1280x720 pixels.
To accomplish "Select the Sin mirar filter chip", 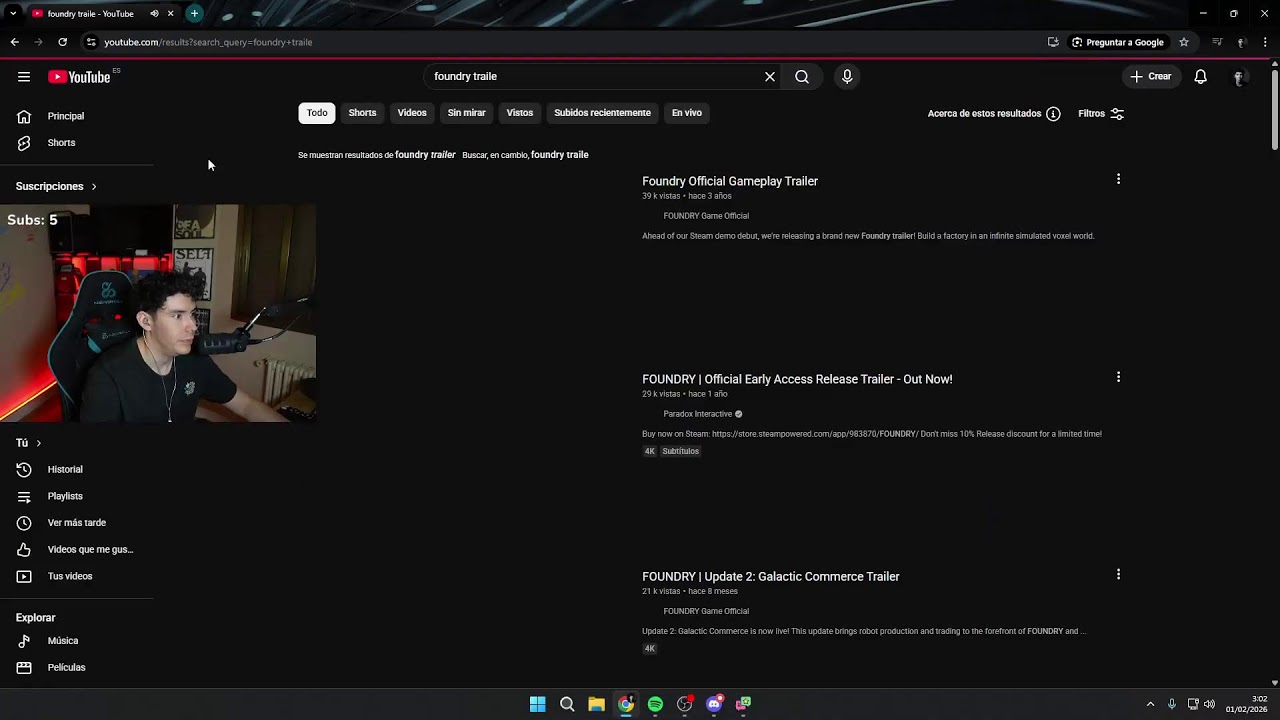I will (x=466, y=113).
